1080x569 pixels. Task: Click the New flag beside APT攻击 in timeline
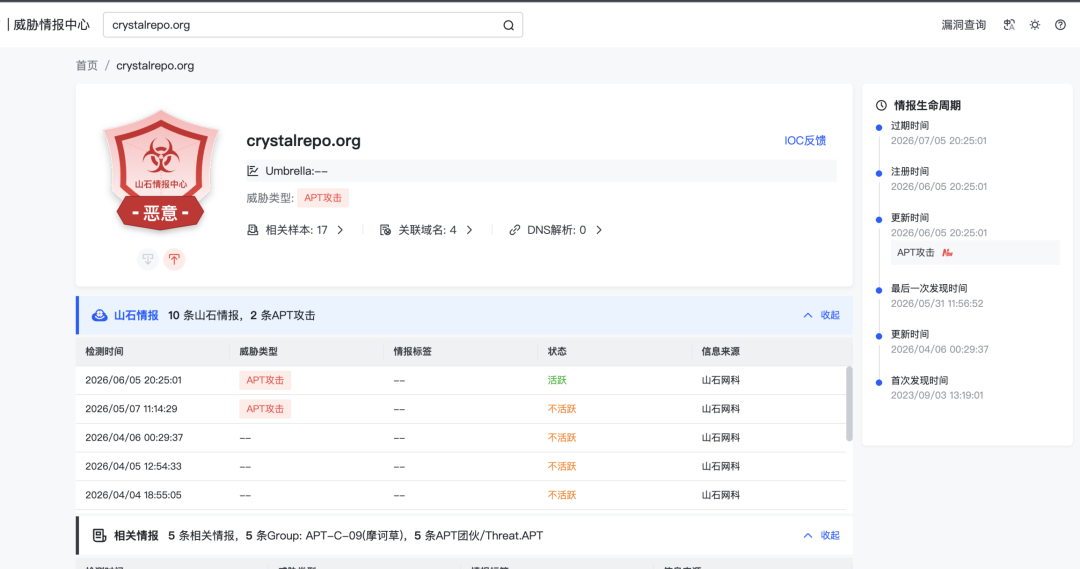pyautogui.click(x=948, y=253)
